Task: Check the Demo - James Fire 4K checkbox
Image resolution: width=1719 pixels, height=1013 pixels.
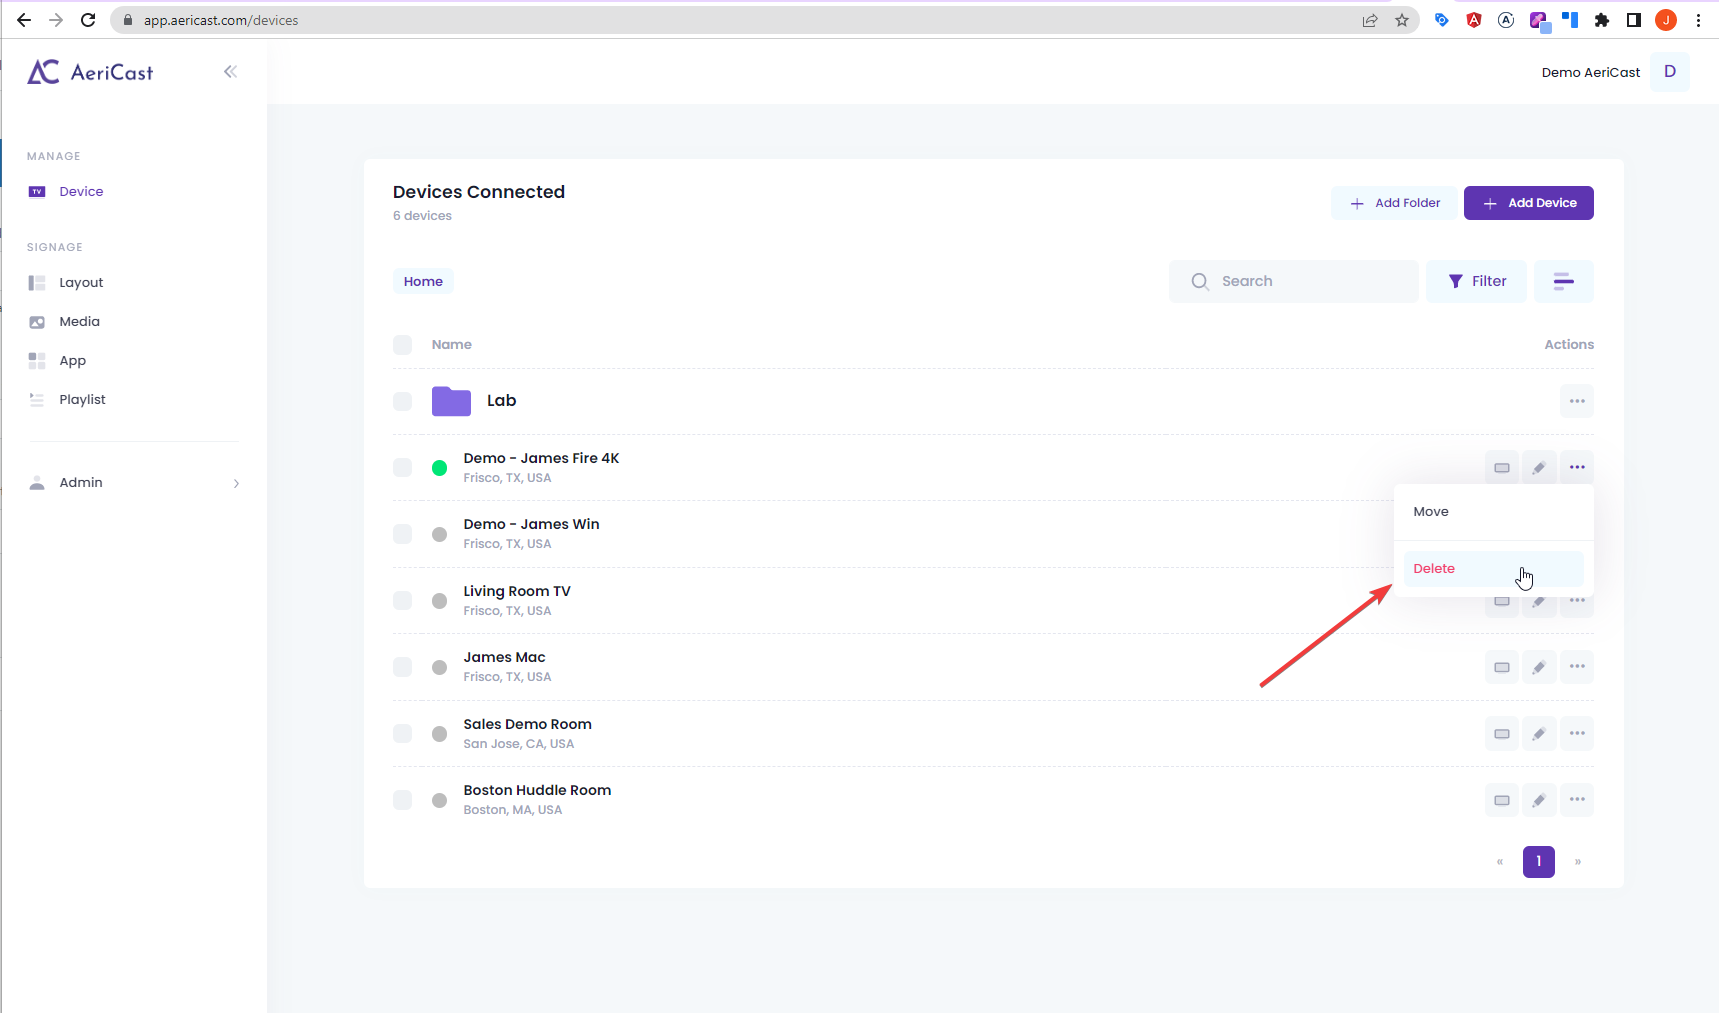Action: 402,467
